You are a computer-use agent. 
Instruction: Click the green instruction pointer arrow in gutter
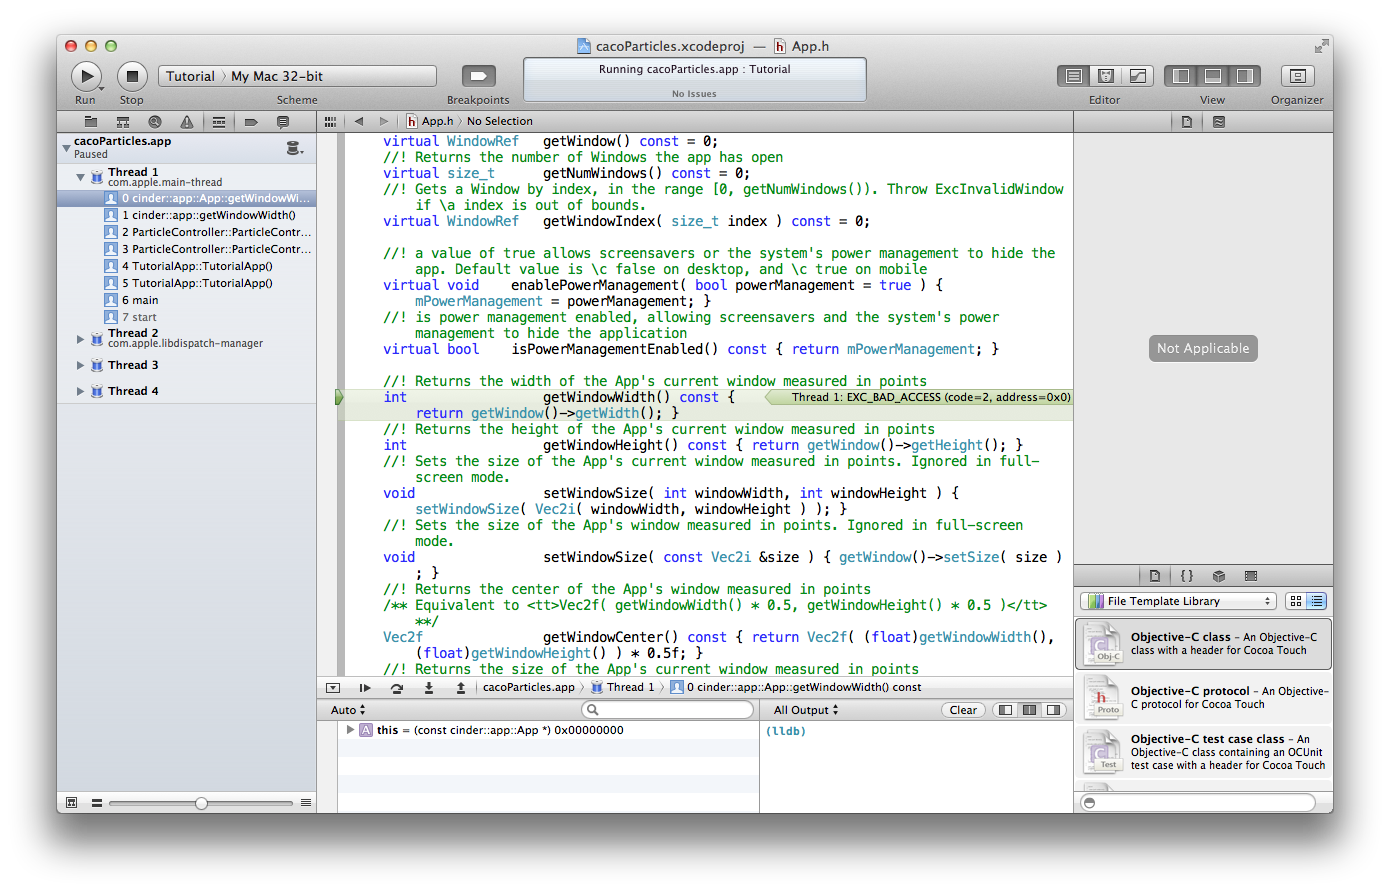339,397
